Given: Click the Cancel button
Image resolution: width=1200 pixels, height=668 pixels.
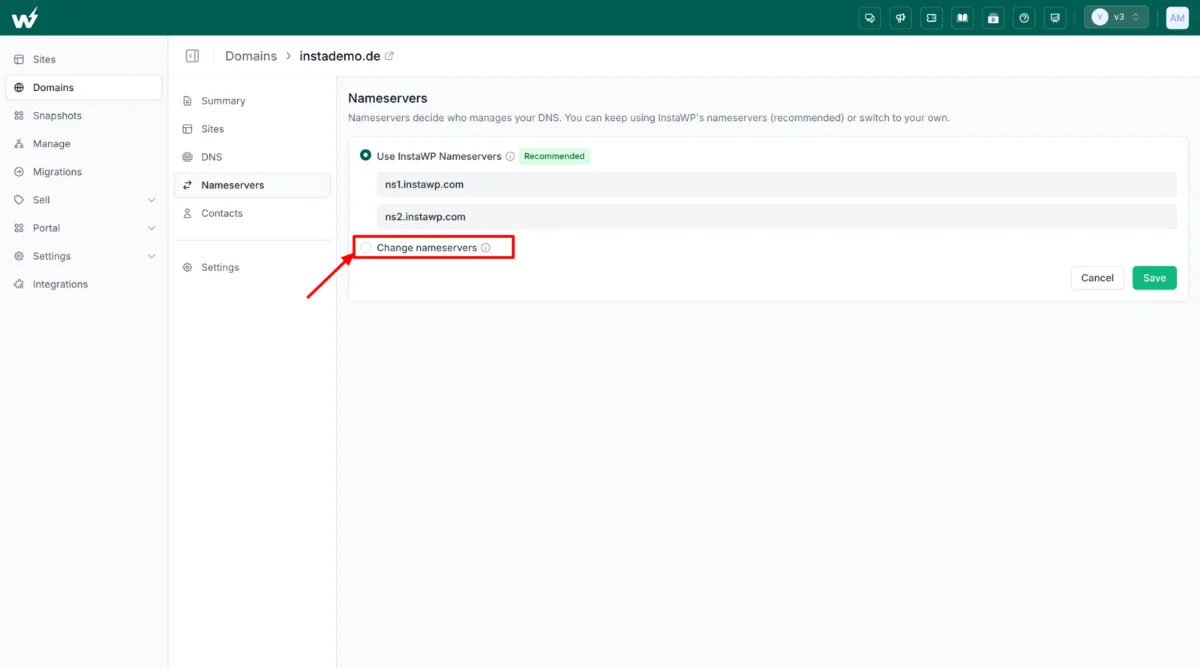Looking at the screenshot, I should click(x=1097, y=278).
